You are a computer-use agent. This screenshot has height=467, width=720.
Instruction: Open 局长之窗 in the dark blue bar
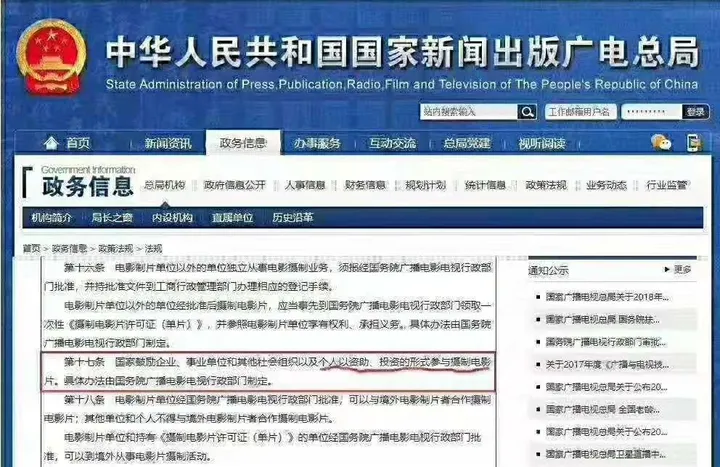(x=112, y=218)
